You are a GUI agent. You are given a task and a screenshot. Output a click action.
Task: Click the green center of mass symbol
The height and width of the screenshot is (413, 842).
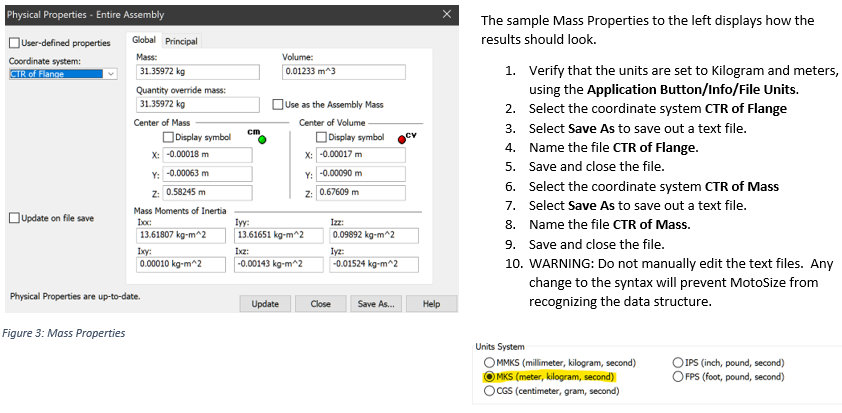[261, 139]
